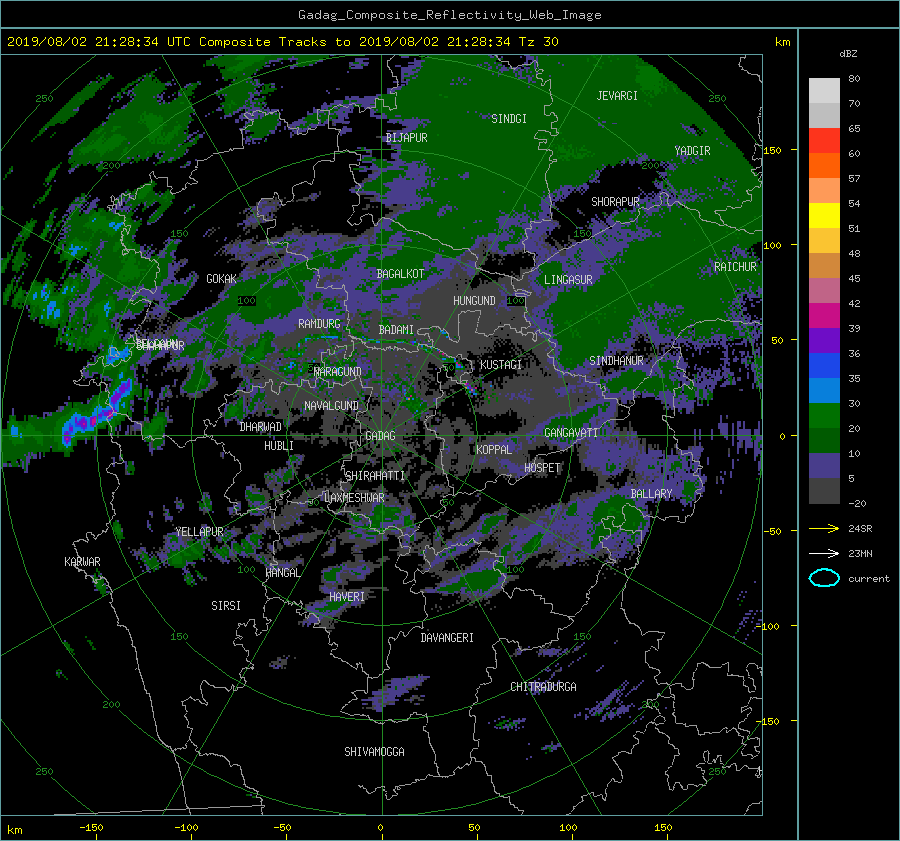The width and height of the screenshot is (900, 841).
Task: Select the green 20 dBZ color swatch
Action: click(824, 416)
